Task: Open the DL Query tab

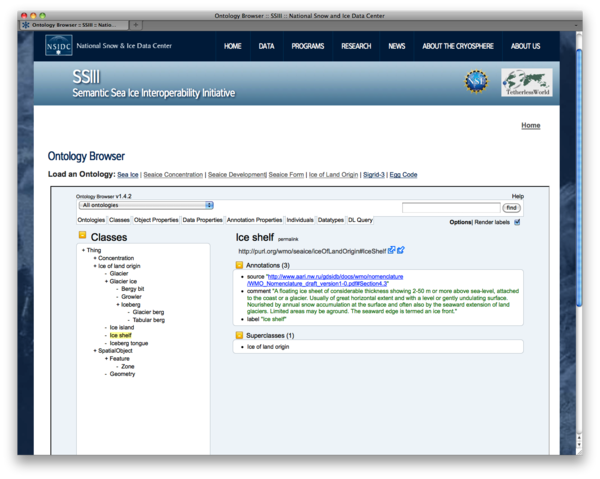Action: 360,220
